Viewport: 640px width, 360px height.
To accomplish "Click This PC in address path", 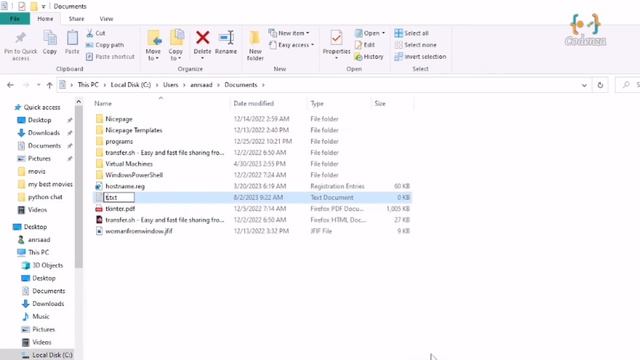I will point(88,85).
